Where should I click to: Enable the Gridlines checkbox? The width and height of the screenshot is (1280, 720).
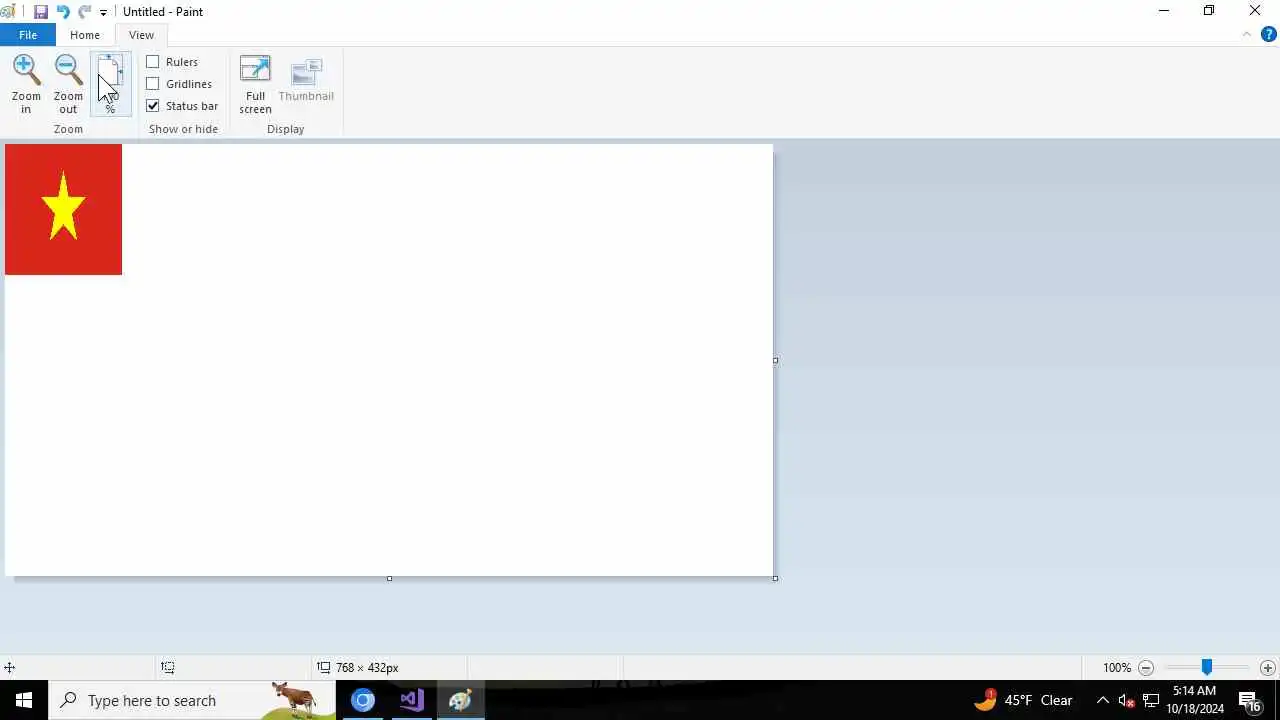point(153,84)
